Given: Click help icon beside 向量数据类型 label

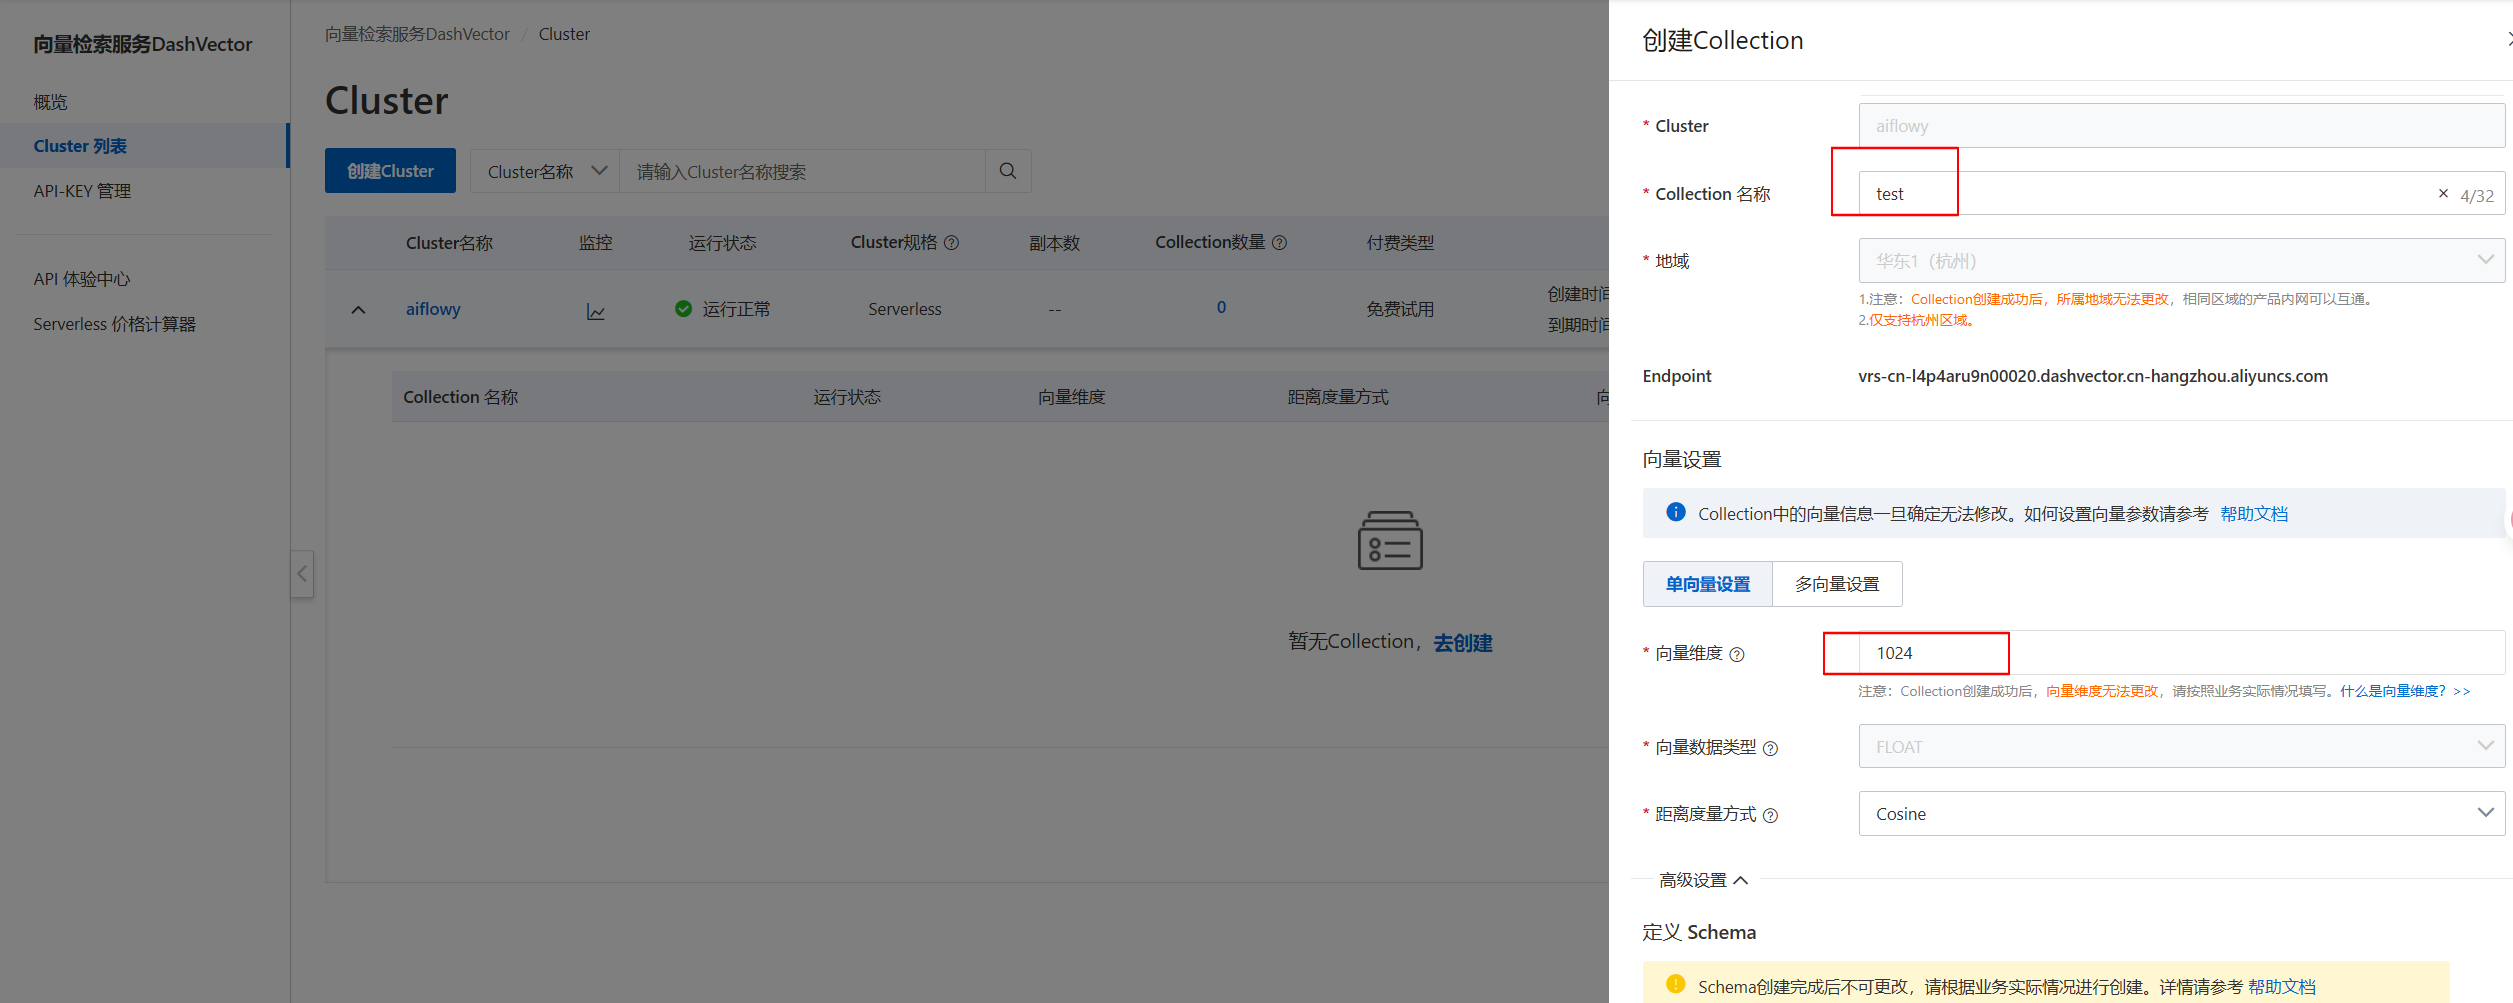Looking at the screenshot, I should (1770, 749).
